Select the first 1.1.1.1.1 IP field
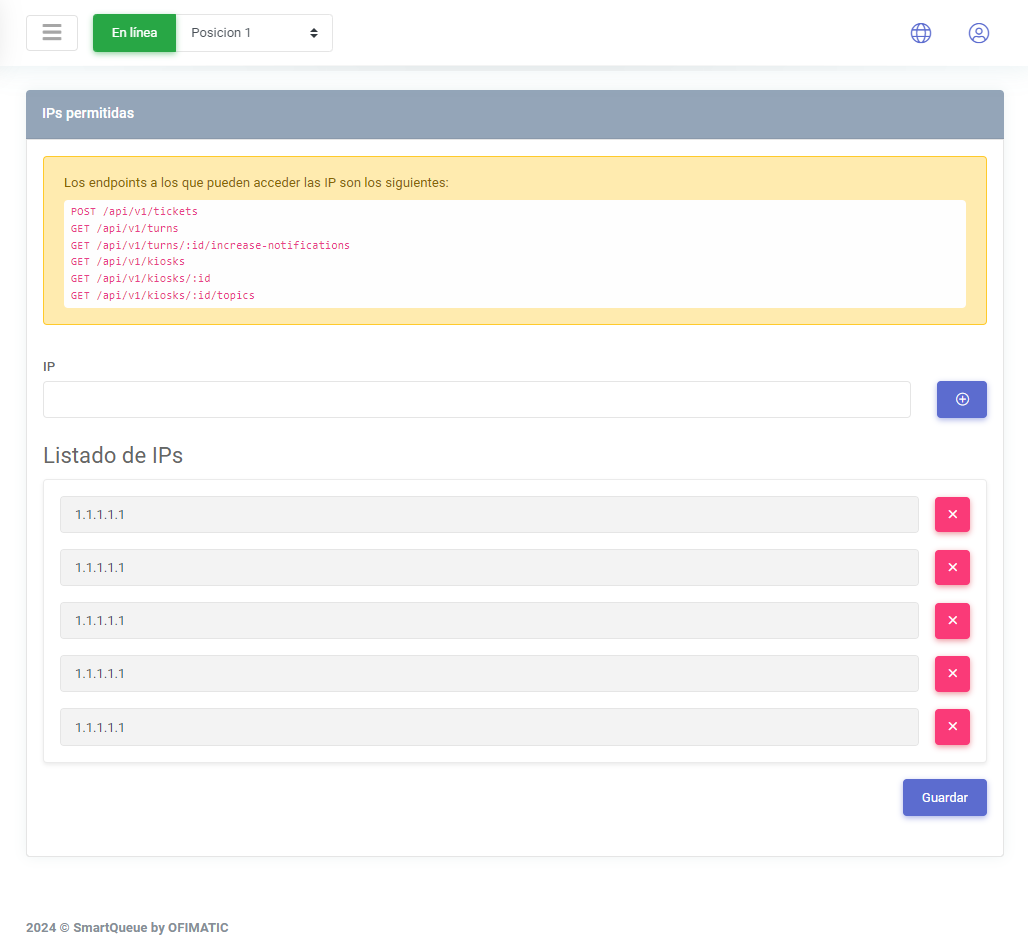 click(x=488, y=514)
